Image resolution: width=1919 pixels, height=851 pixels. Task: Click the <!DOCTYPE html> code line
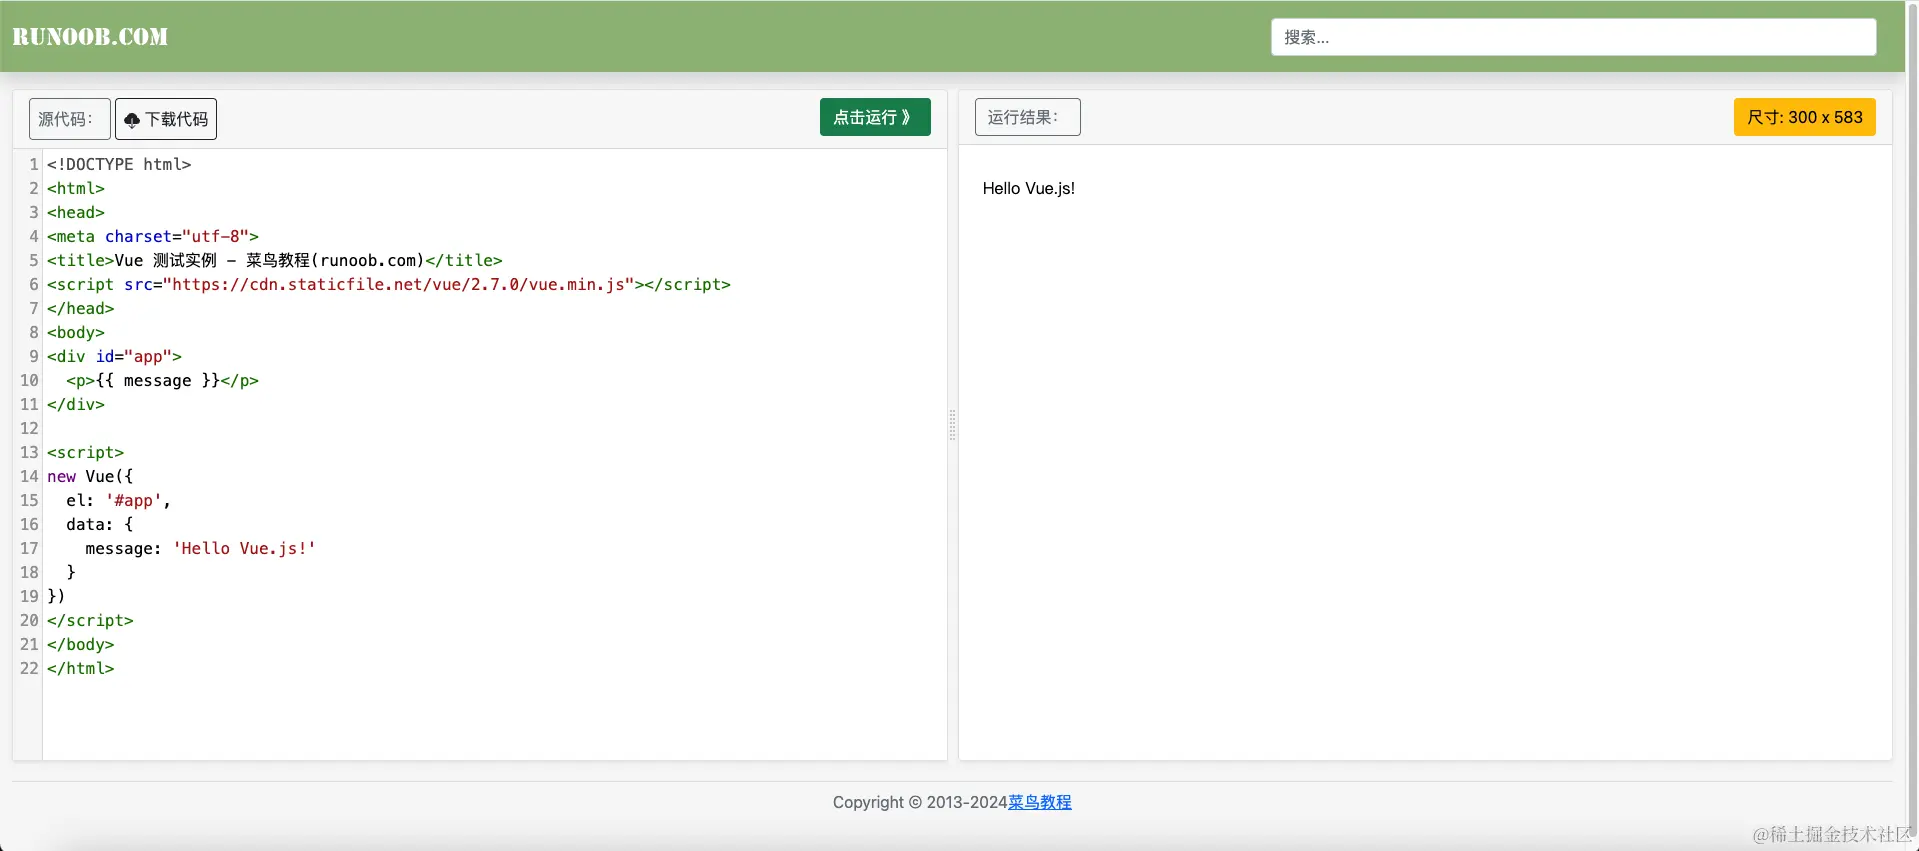click(x=119, y=164)
